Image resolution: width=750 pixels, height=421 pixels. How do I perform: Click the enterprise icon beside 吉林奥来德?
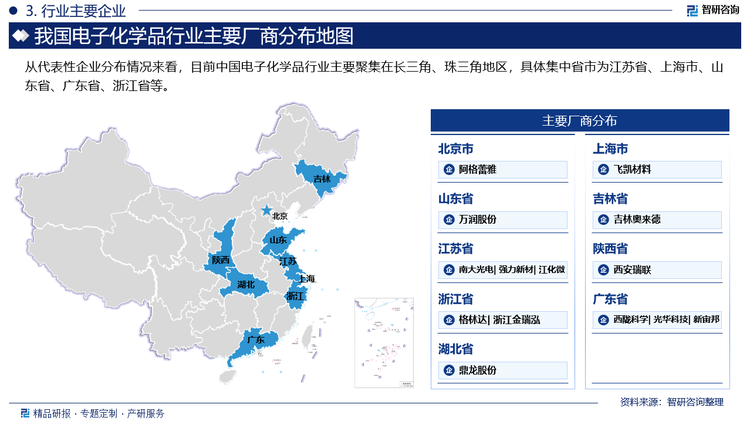(604, 220)
